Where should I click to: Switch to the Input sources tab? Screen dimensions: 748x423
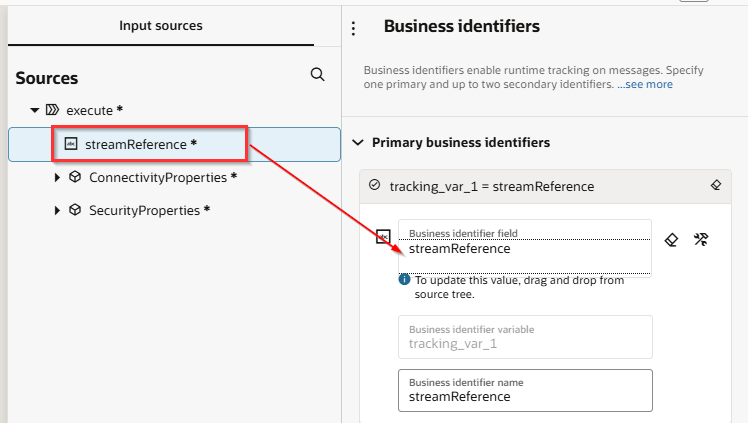coord(160,25)
